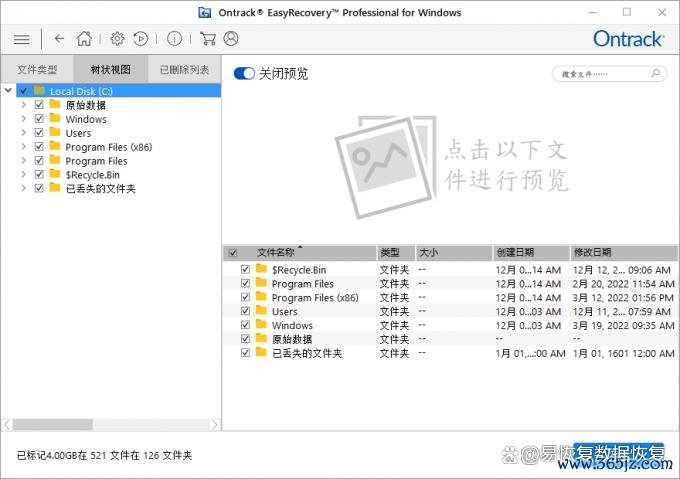Screen dimensions: 680x479
Task: Switch to the 文件类型 tab
Action: tap(37, 69)
